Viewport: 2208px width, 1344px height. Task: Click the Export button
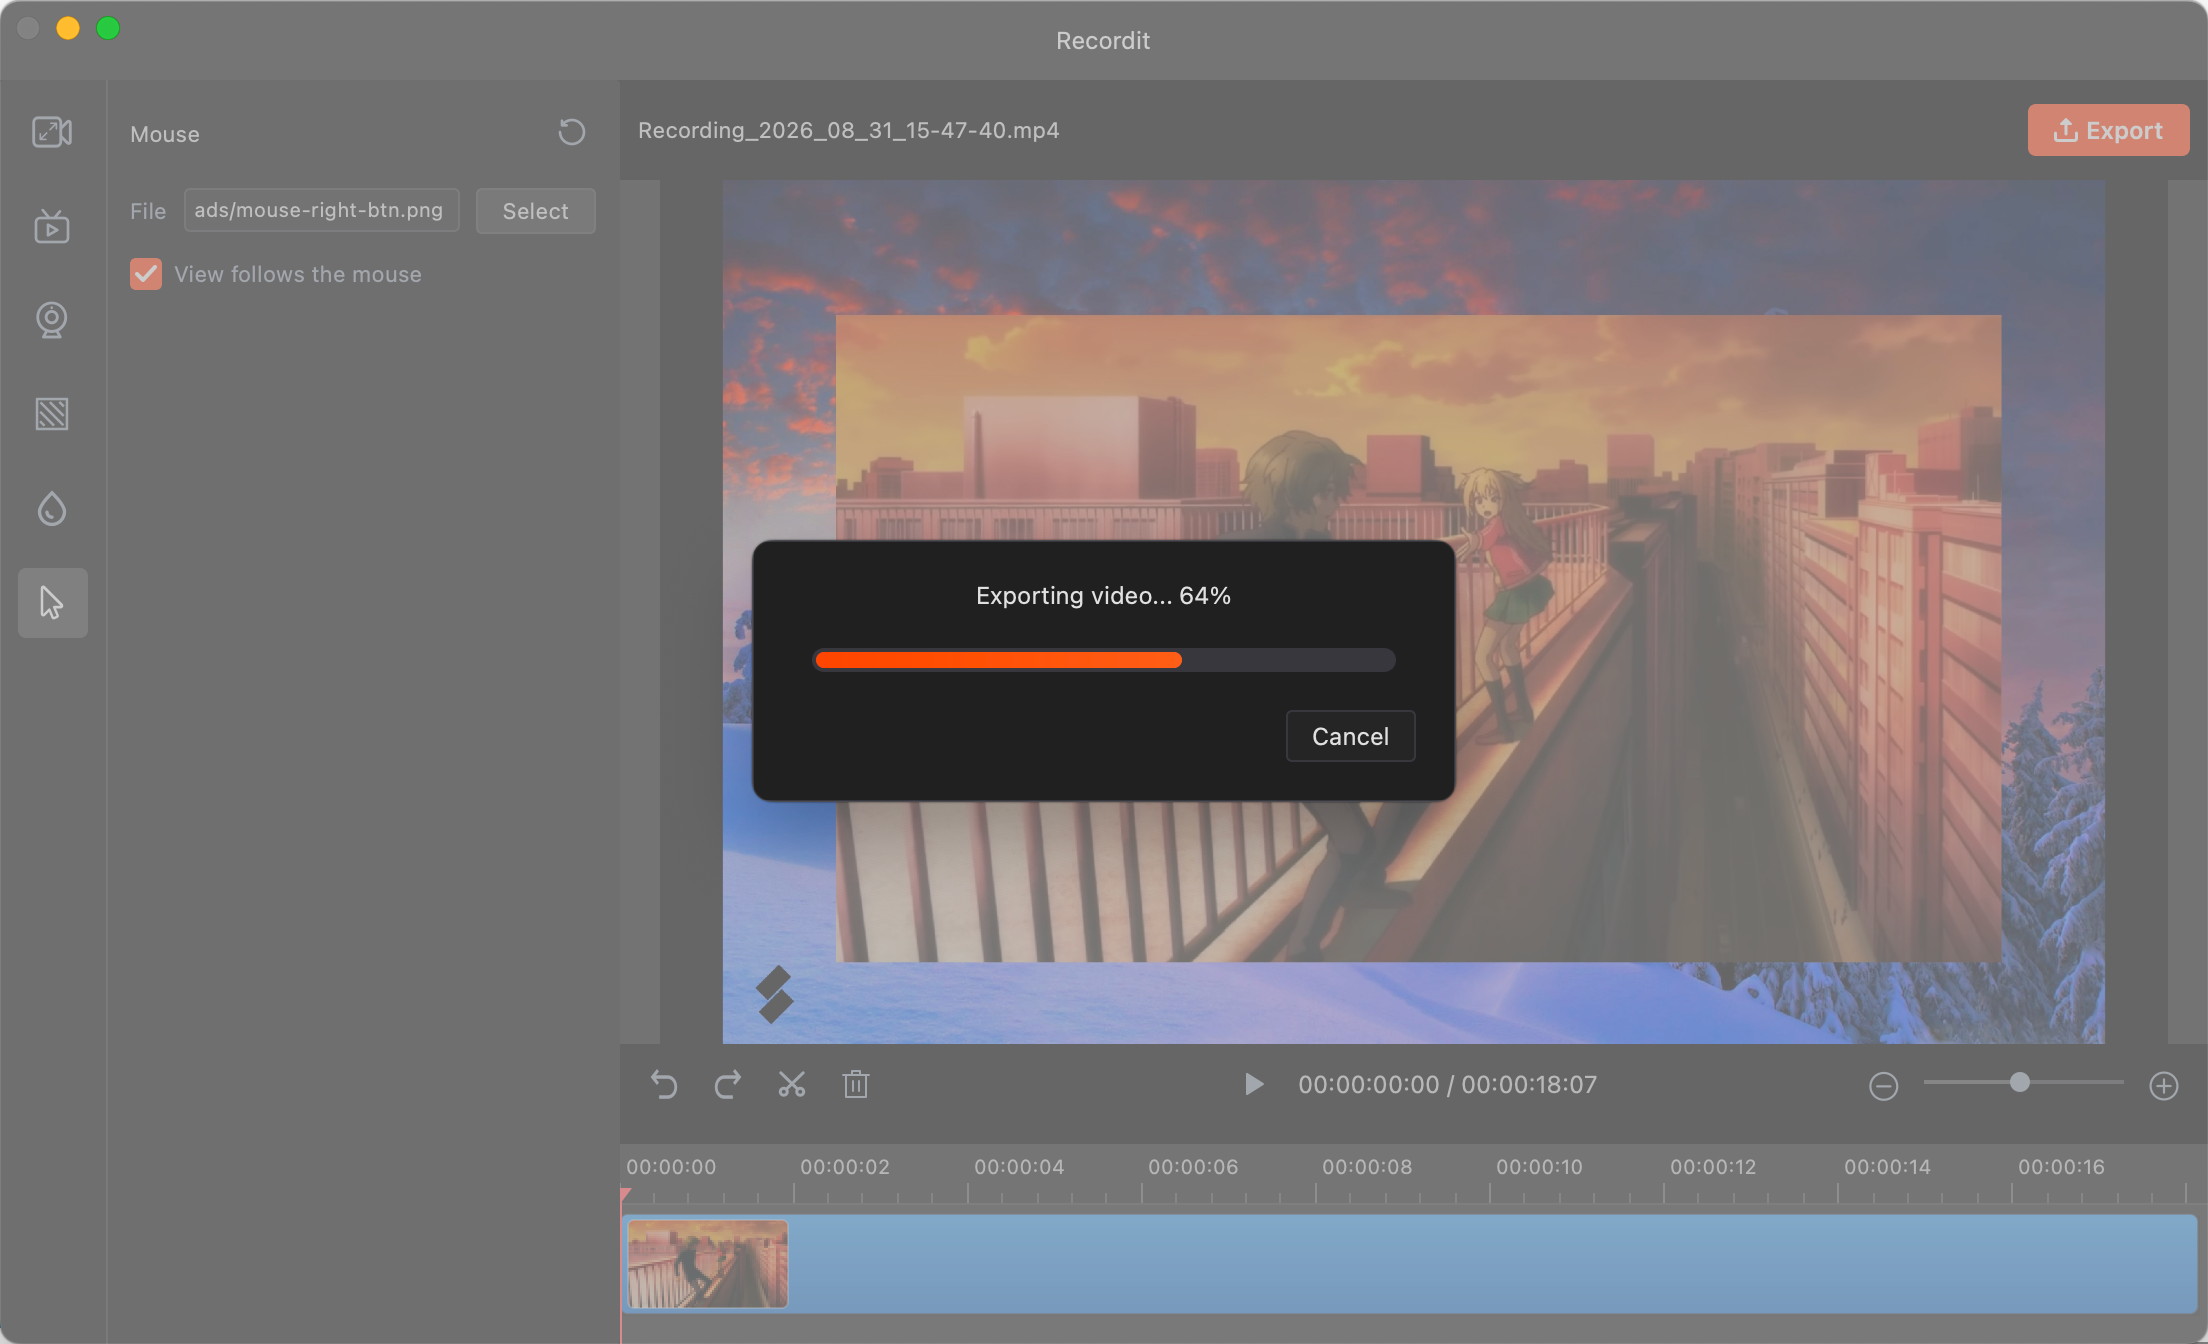[2108, 130]
